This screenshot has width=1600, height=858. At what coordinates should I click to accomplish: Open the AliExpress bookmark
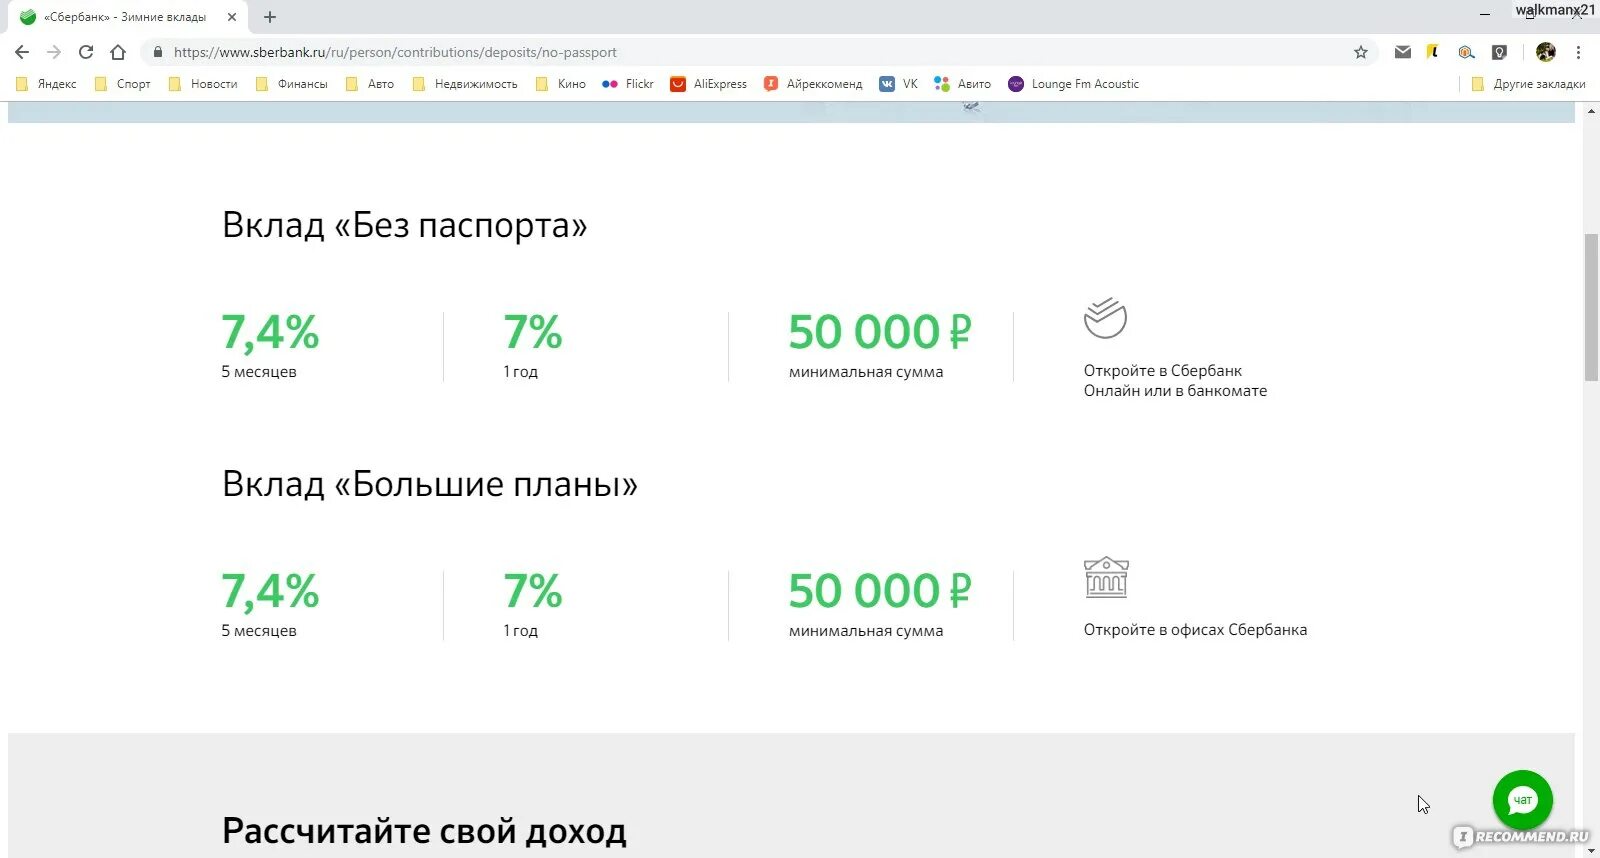tap(709, 84)
